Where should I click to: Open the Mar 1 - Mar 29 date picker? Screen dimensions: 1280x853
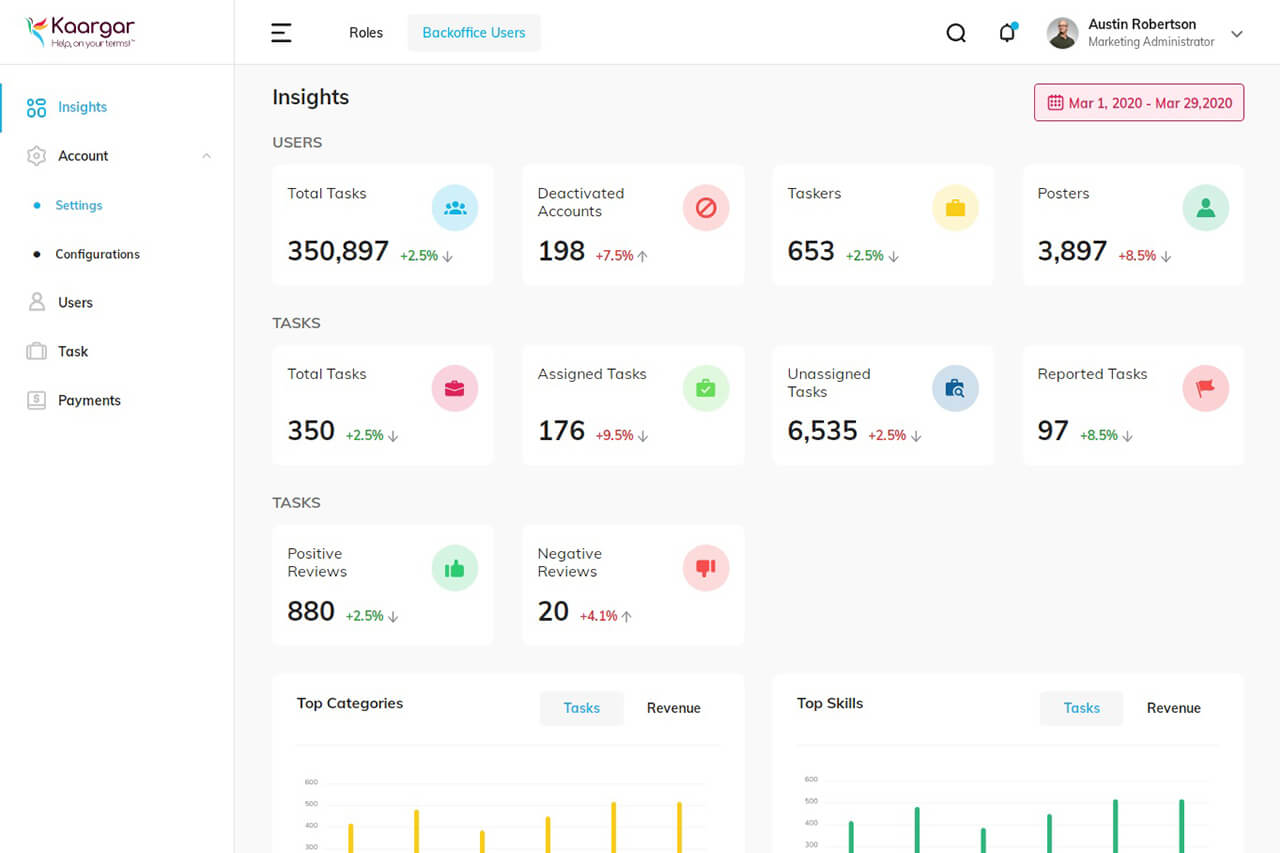(x=1139, y=103)
